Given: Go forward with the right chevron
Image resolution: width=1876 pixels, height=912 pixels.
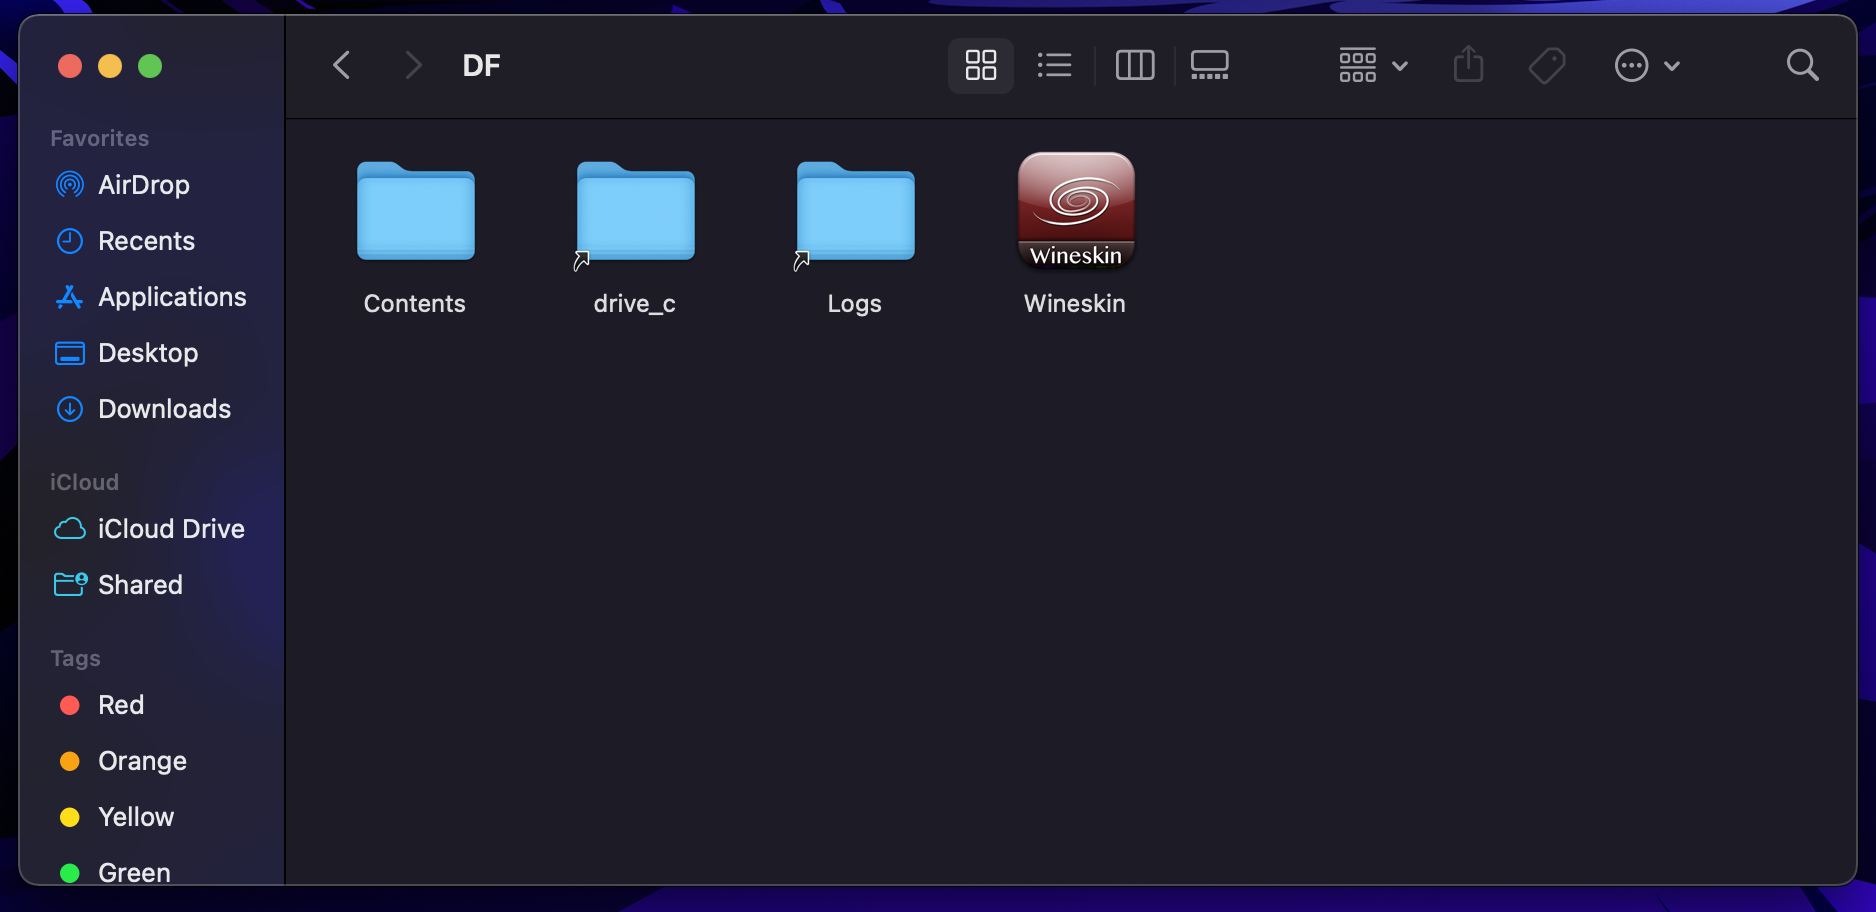Looking at the screenshot, I should (412, 66).
